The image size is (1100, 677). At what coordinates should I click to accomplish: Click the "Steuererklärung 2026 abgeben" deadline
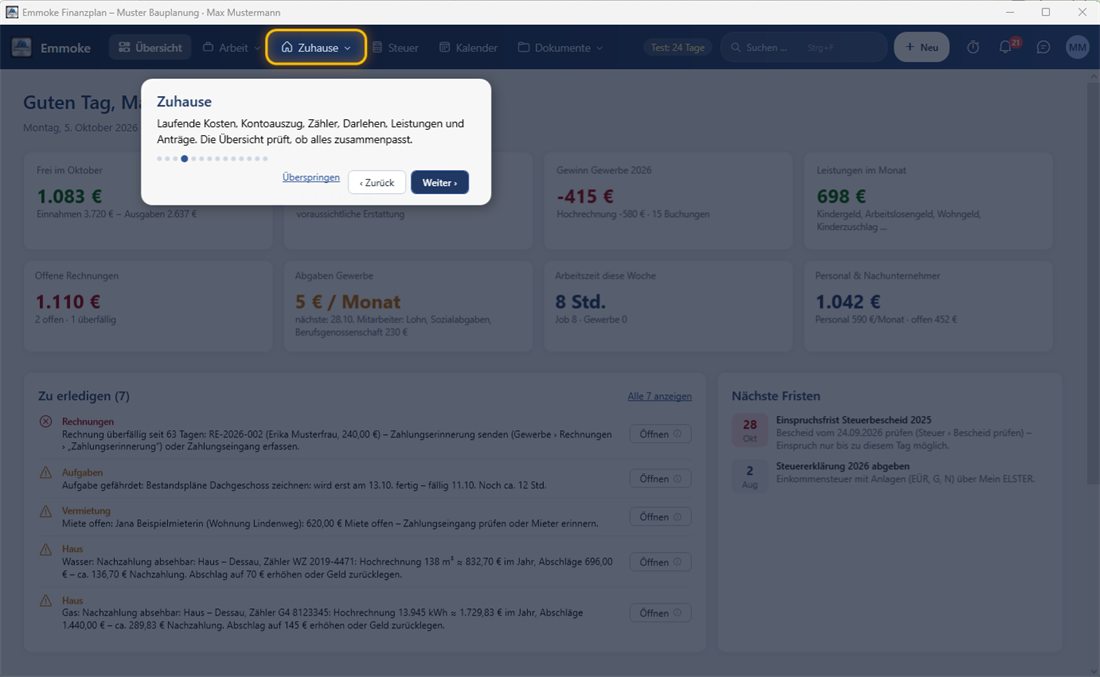pos(843,467)
